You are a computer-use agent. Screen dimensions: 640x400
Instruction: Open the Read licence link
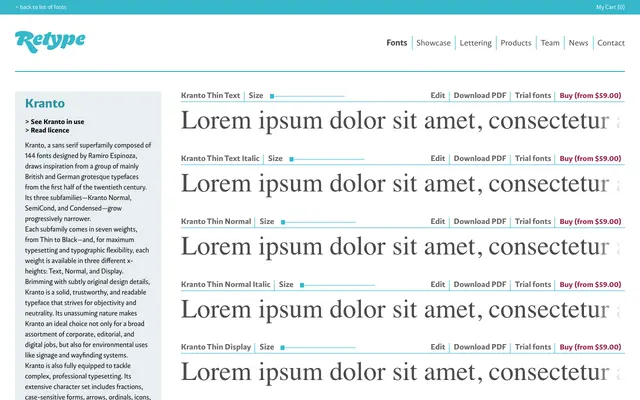pos(47,130)
